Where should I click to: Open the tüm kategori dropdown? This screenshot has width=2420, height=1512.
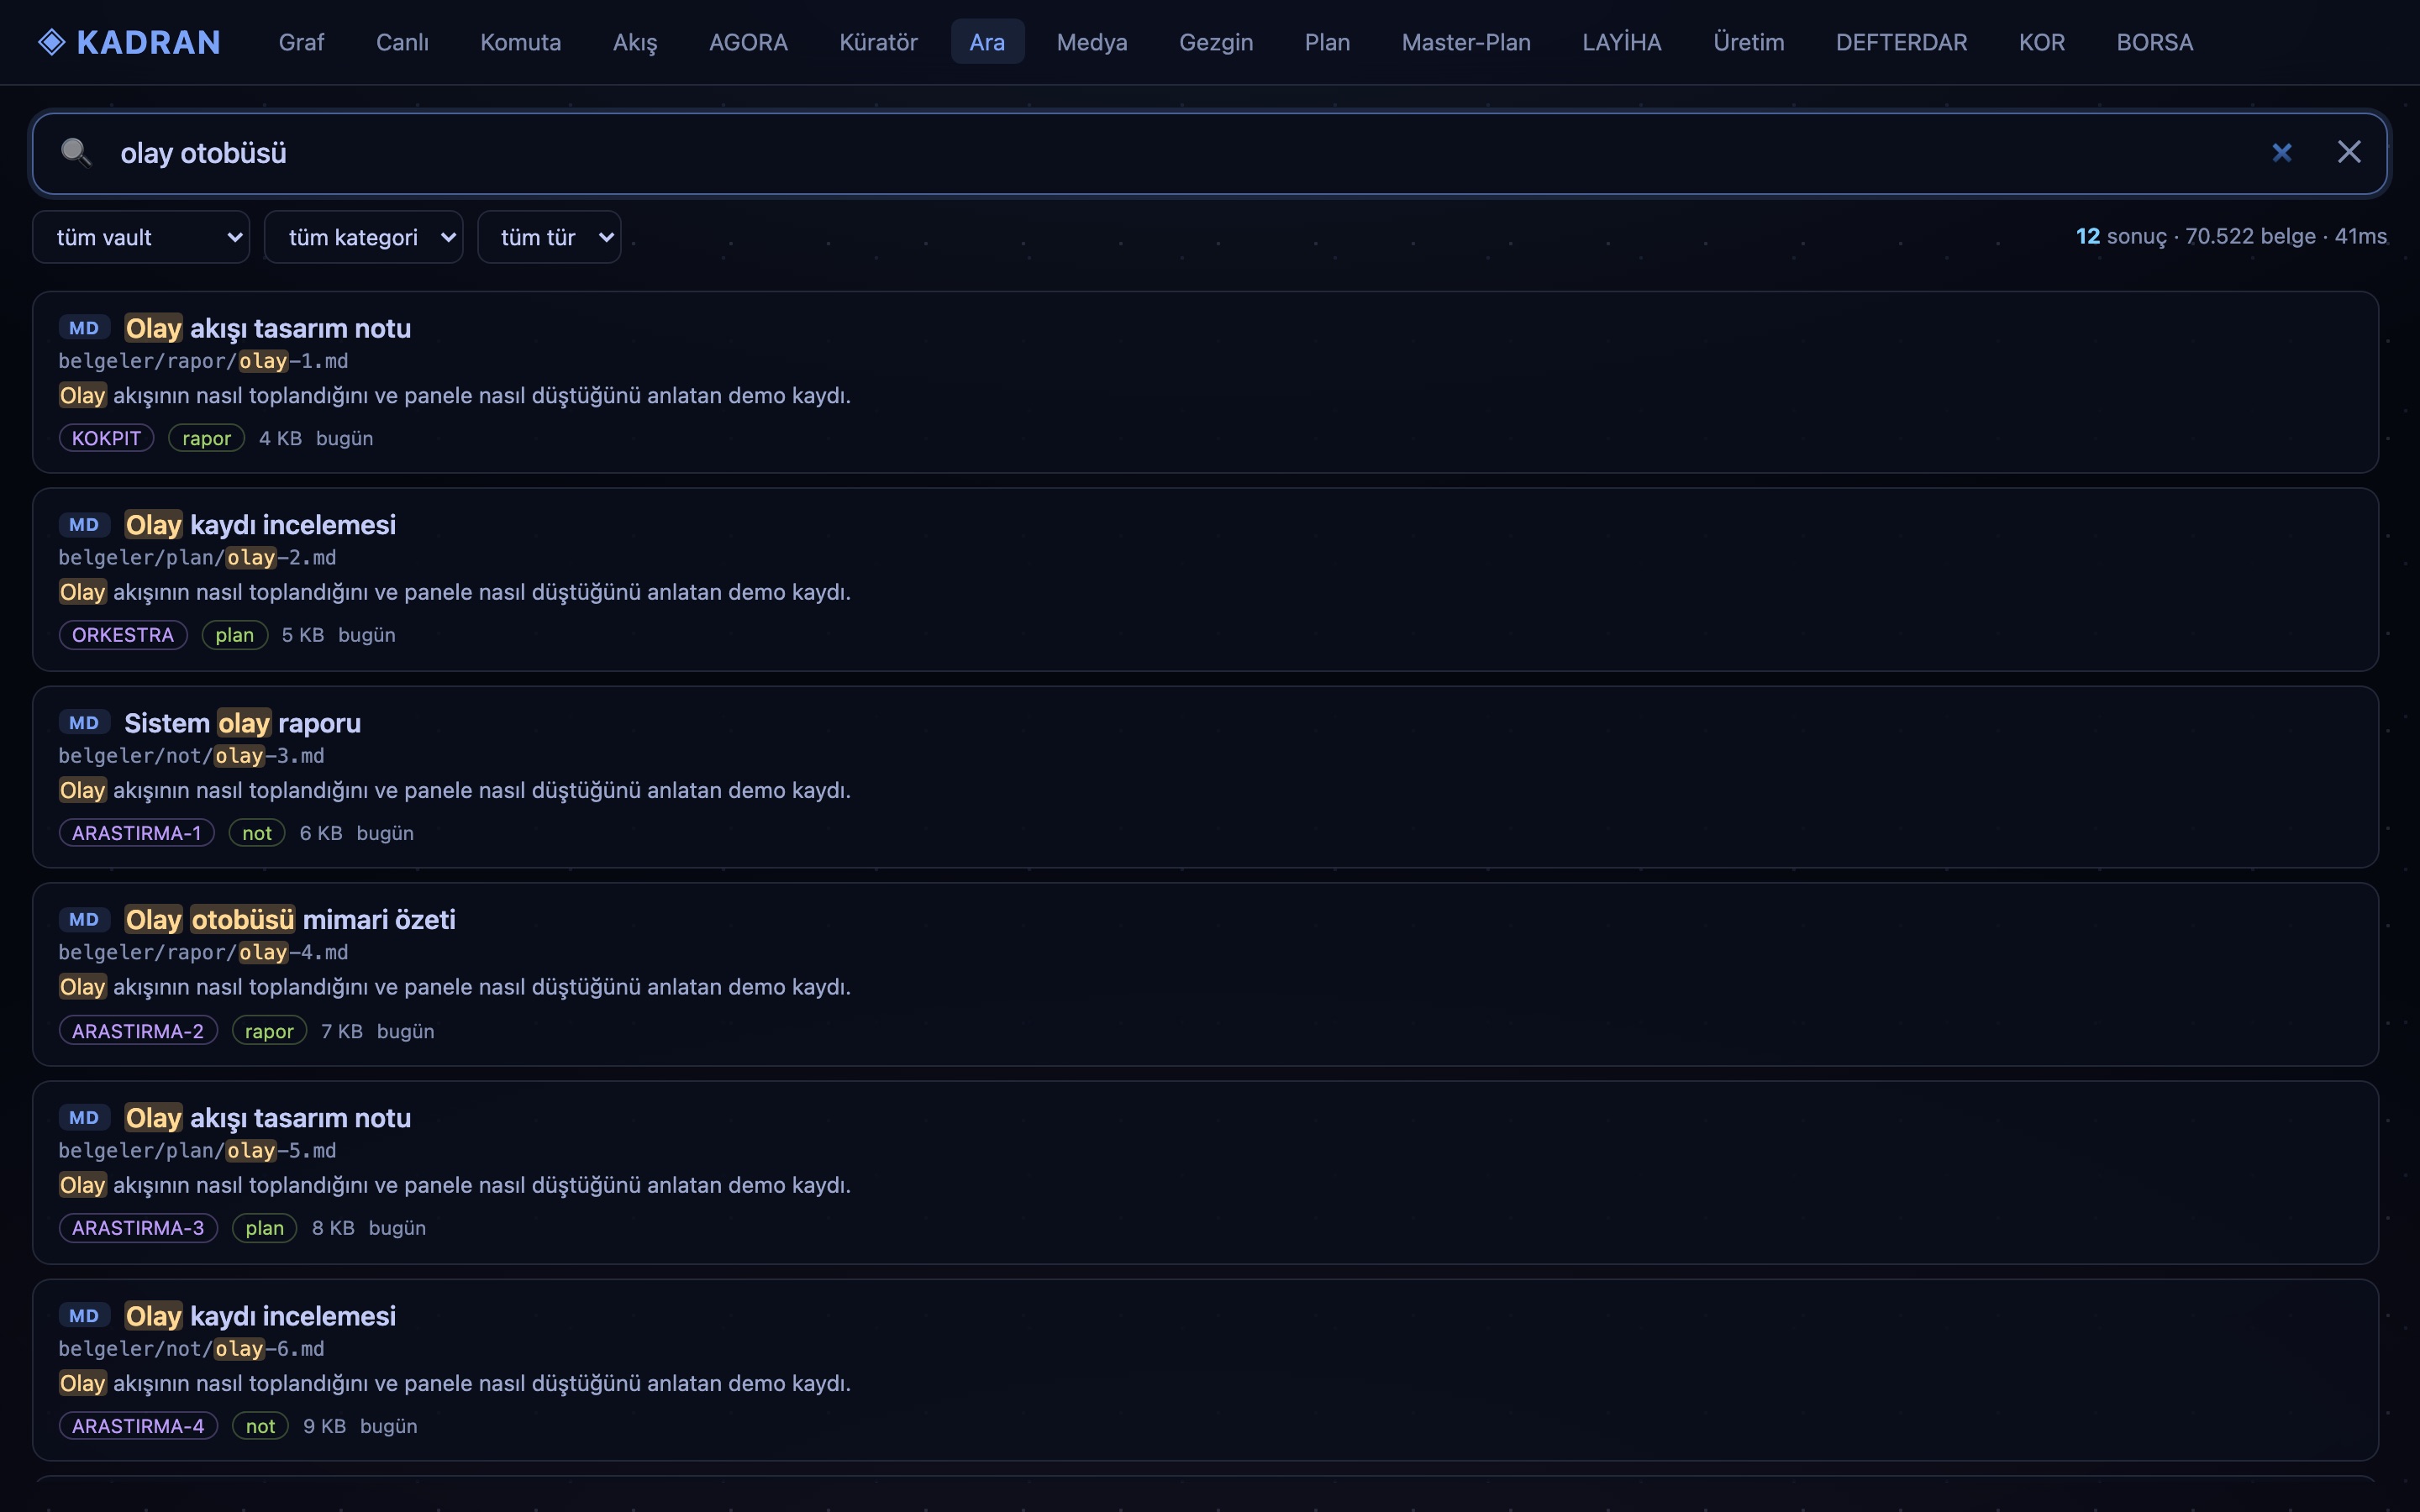363,237
